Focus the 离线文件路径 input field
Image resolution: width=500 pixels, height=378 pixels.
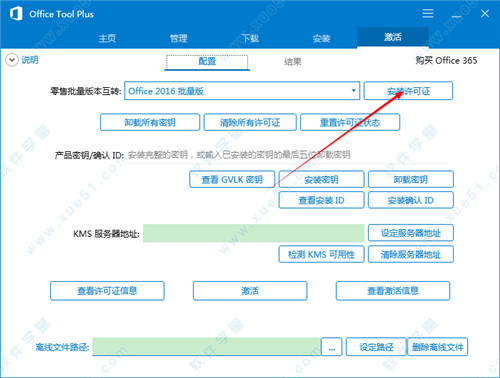(x=207, y=347)
